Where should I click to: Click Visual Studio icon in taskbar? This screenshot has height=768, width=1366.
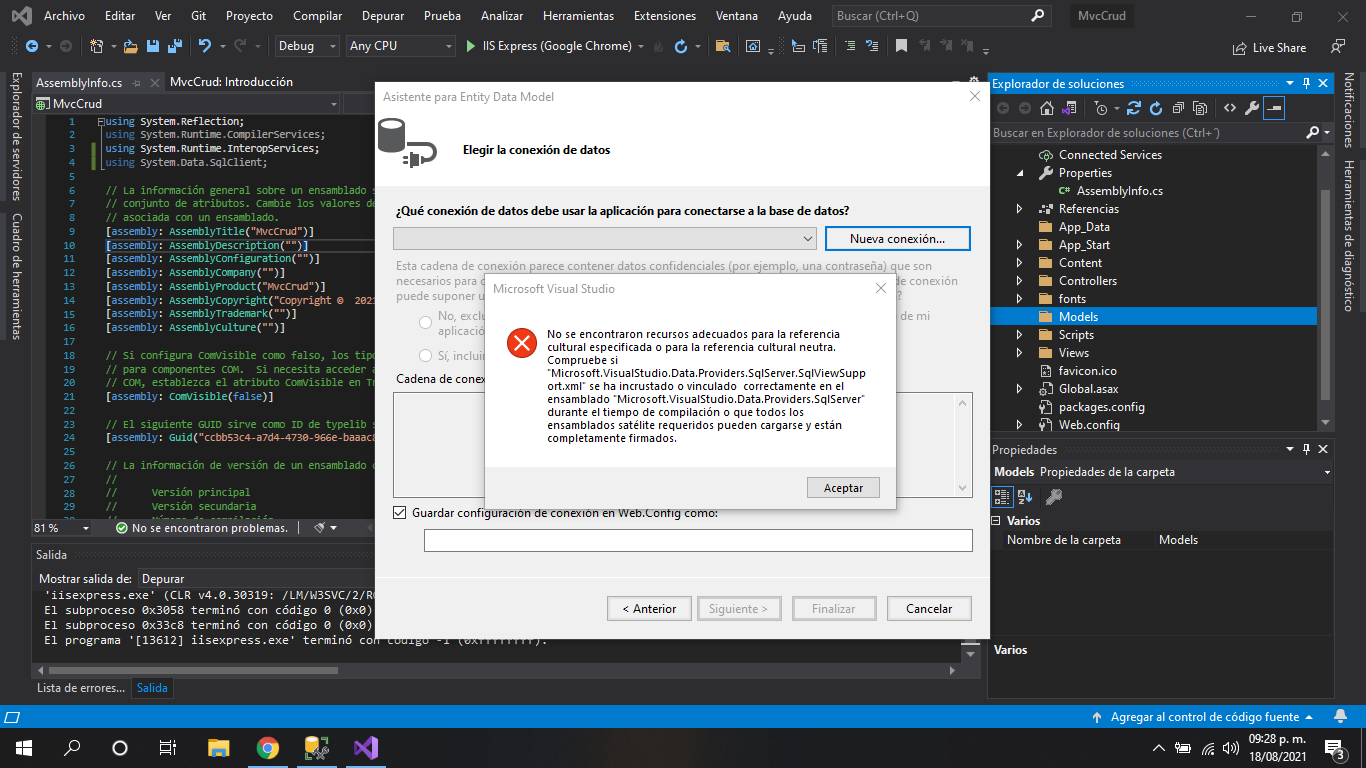point(365,747)
